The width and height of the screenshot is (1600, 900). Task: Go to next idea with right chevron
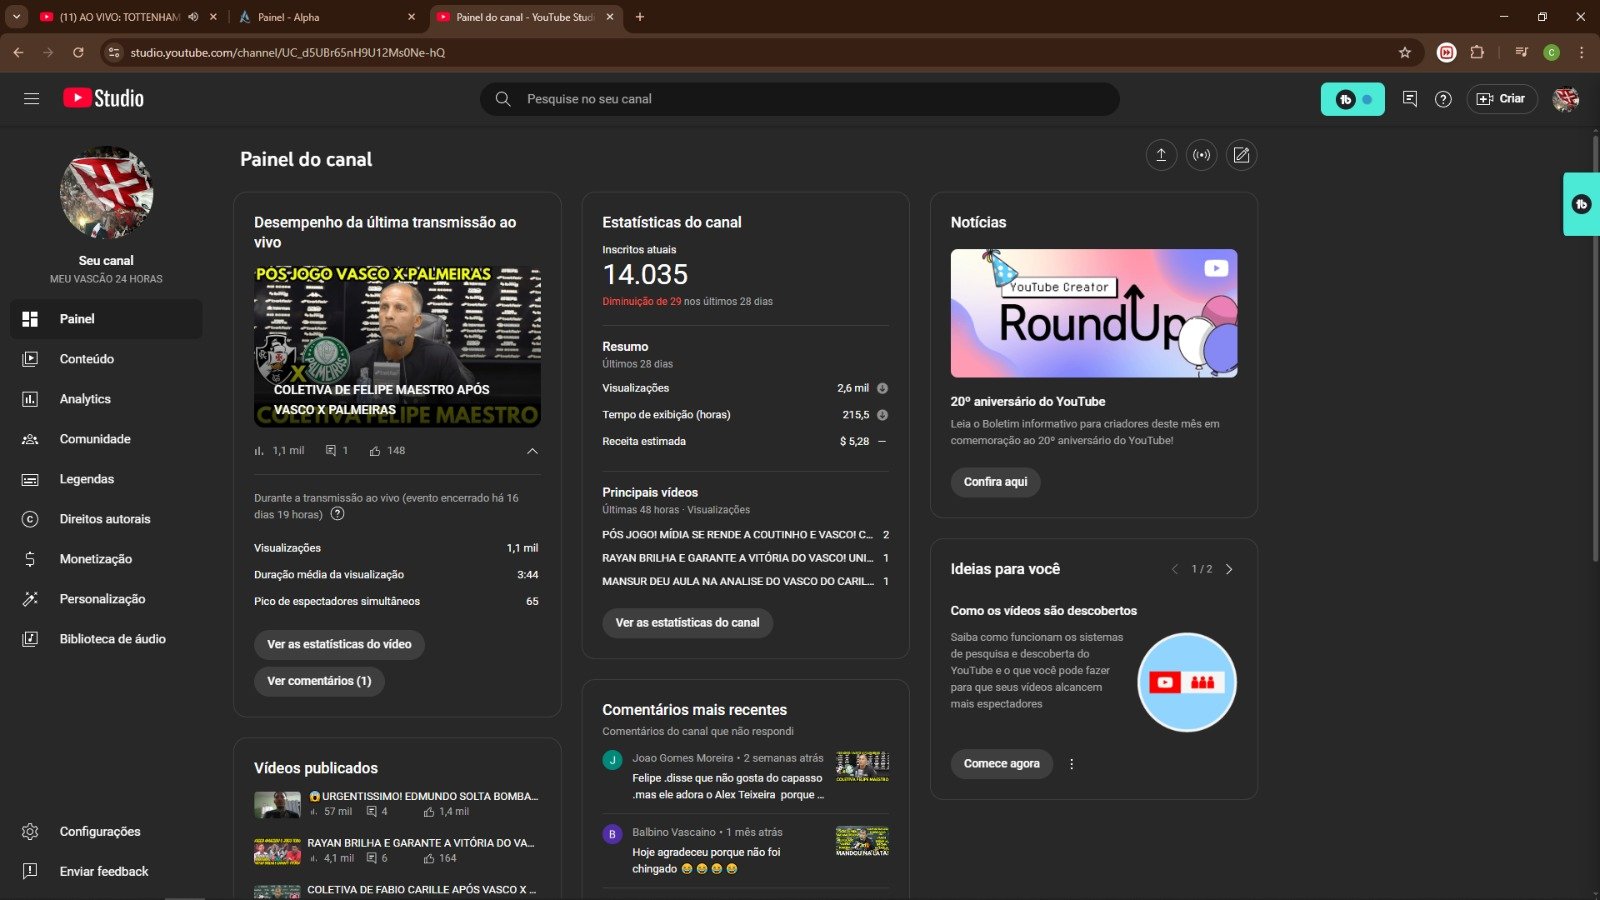click(x=1229, y=569)
